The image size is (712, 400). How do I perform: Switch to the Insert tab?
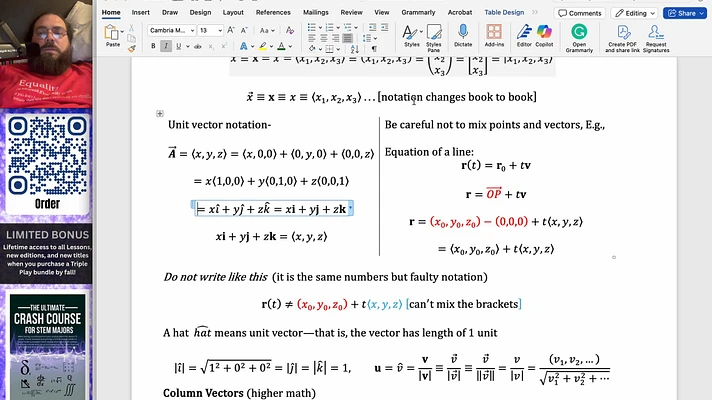click(x=140, y=12)
